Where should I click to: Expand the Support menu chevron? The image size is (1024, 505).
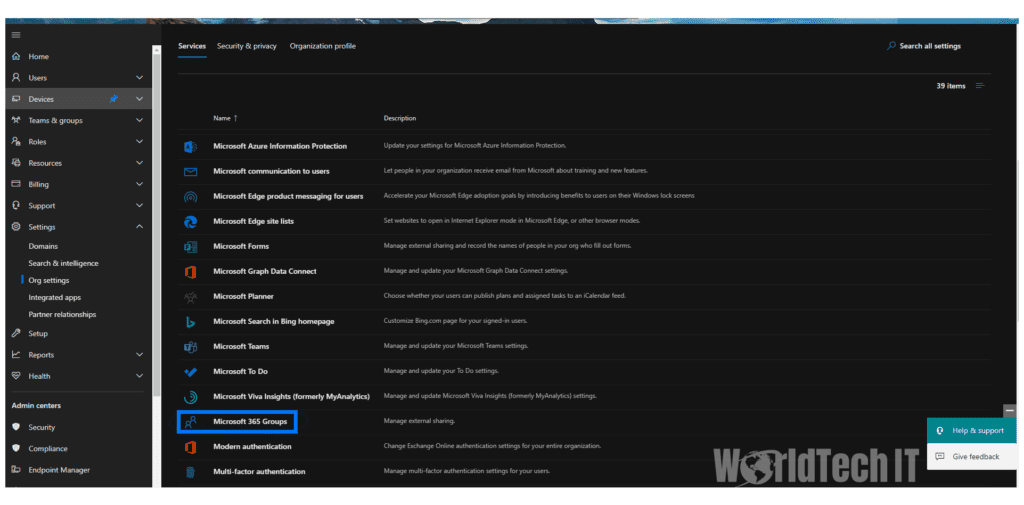pos(139,205)
